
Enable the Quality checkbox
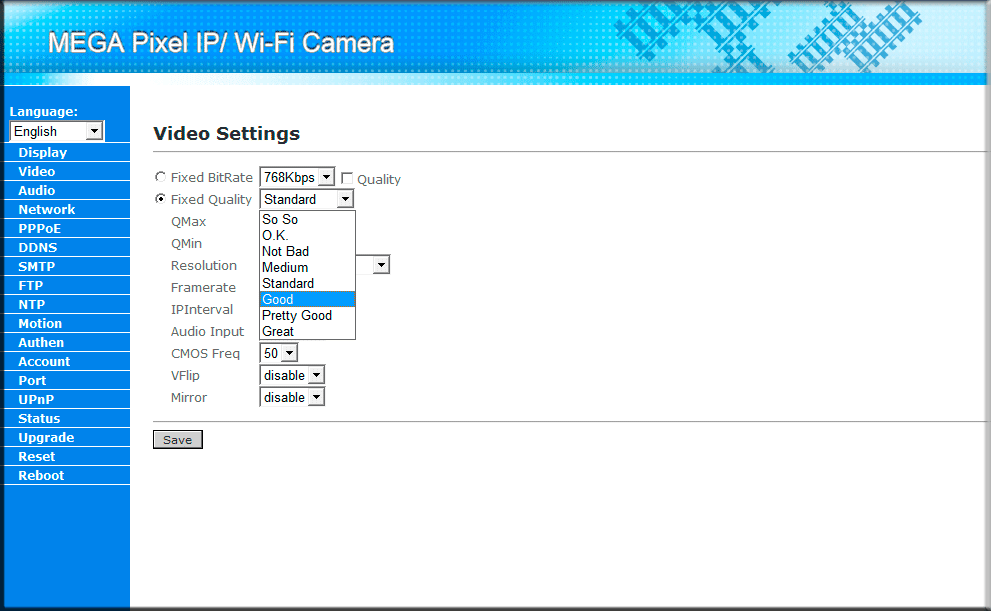click(347, 178)
